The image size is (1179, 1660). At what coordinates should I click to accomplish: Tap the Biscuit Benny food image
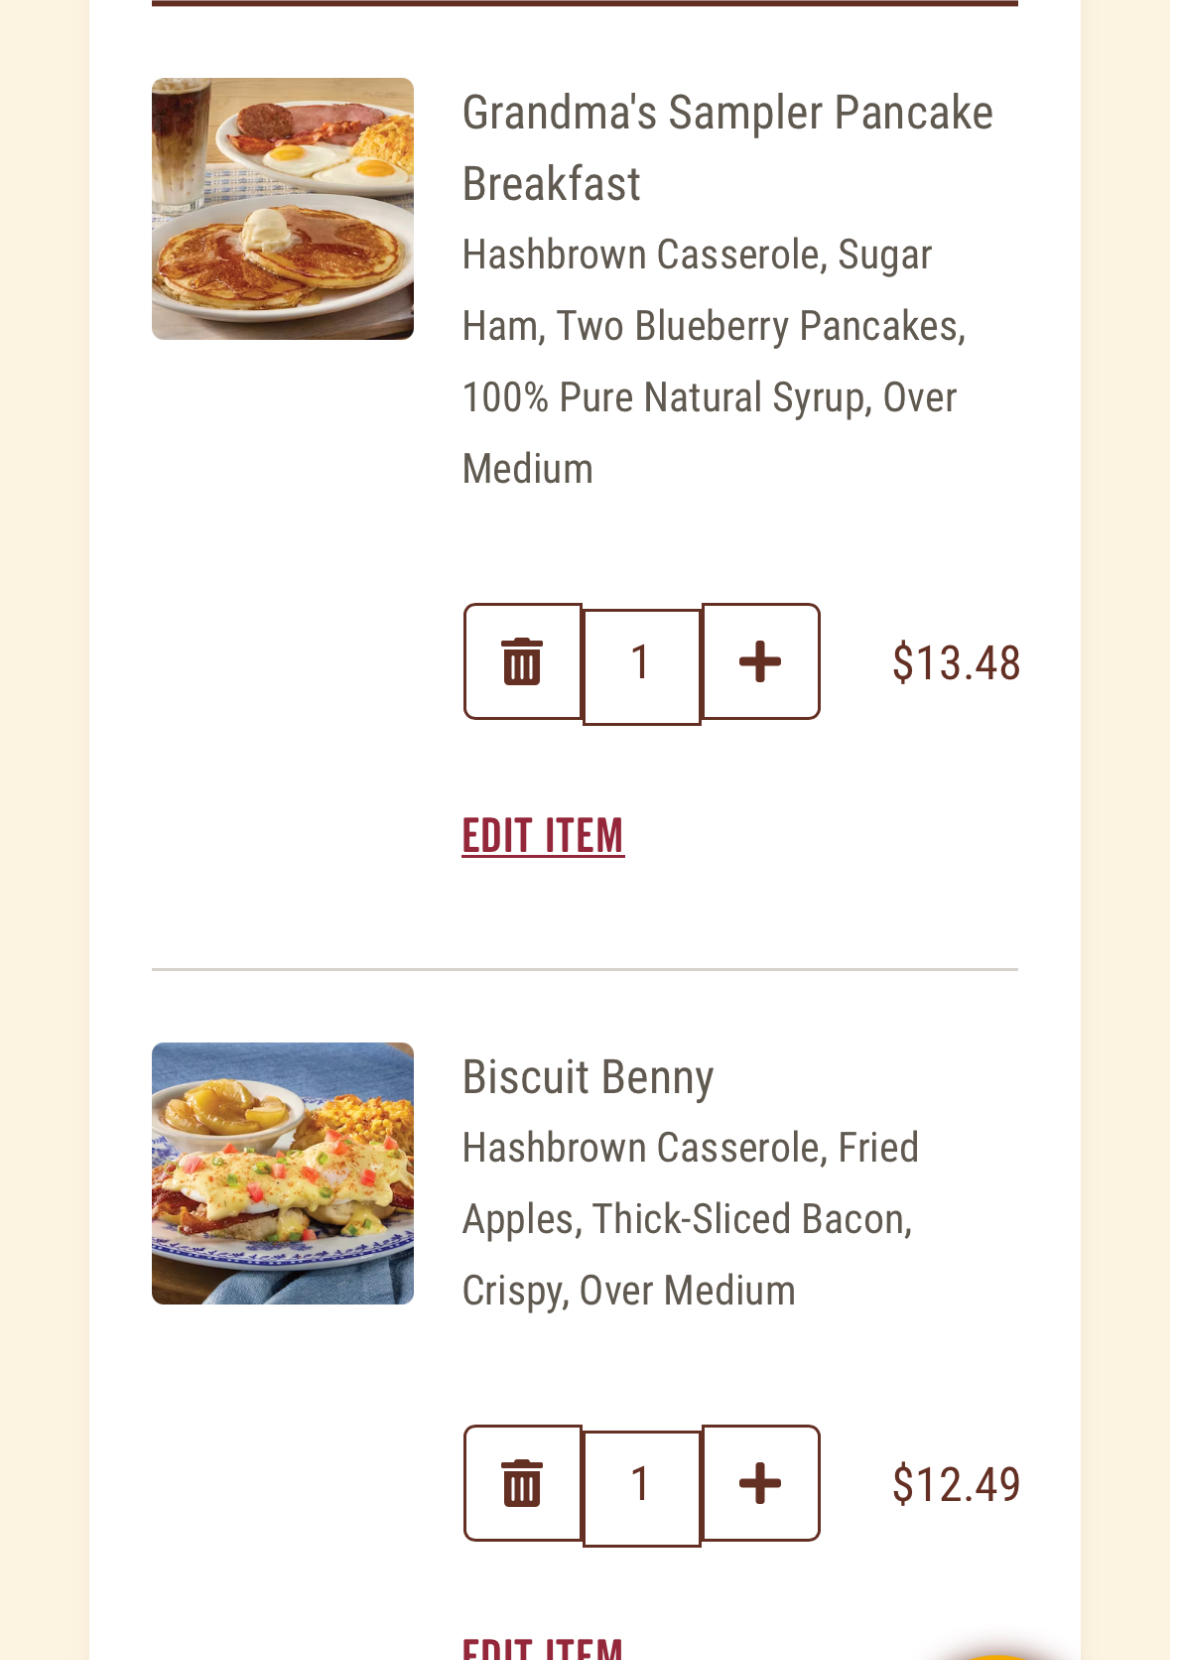click(283, 1173)
